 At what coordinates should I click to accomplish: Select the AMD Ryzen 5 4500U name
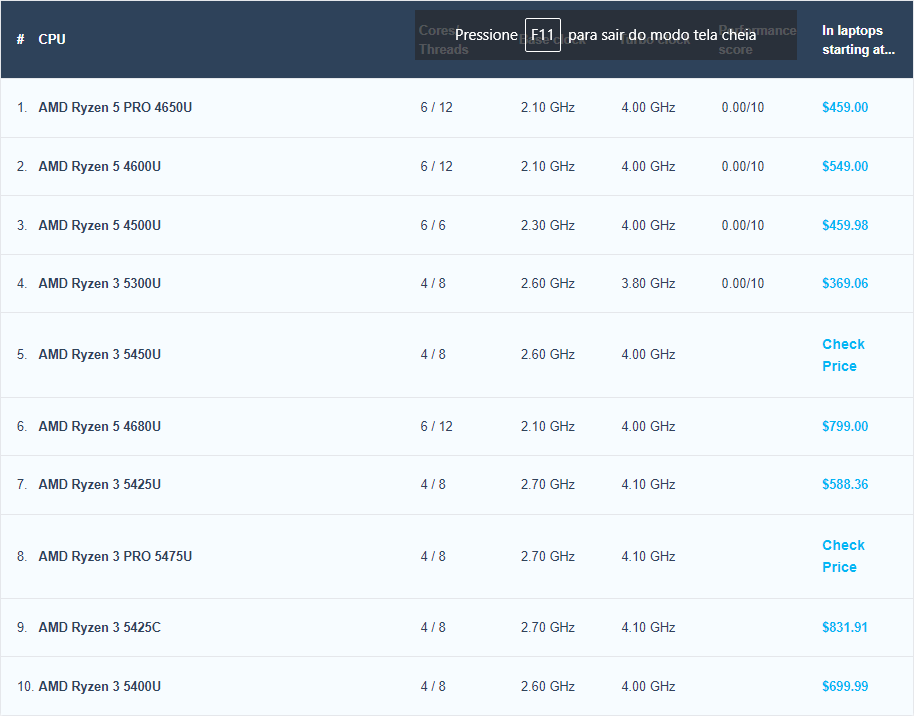point(100,225)
